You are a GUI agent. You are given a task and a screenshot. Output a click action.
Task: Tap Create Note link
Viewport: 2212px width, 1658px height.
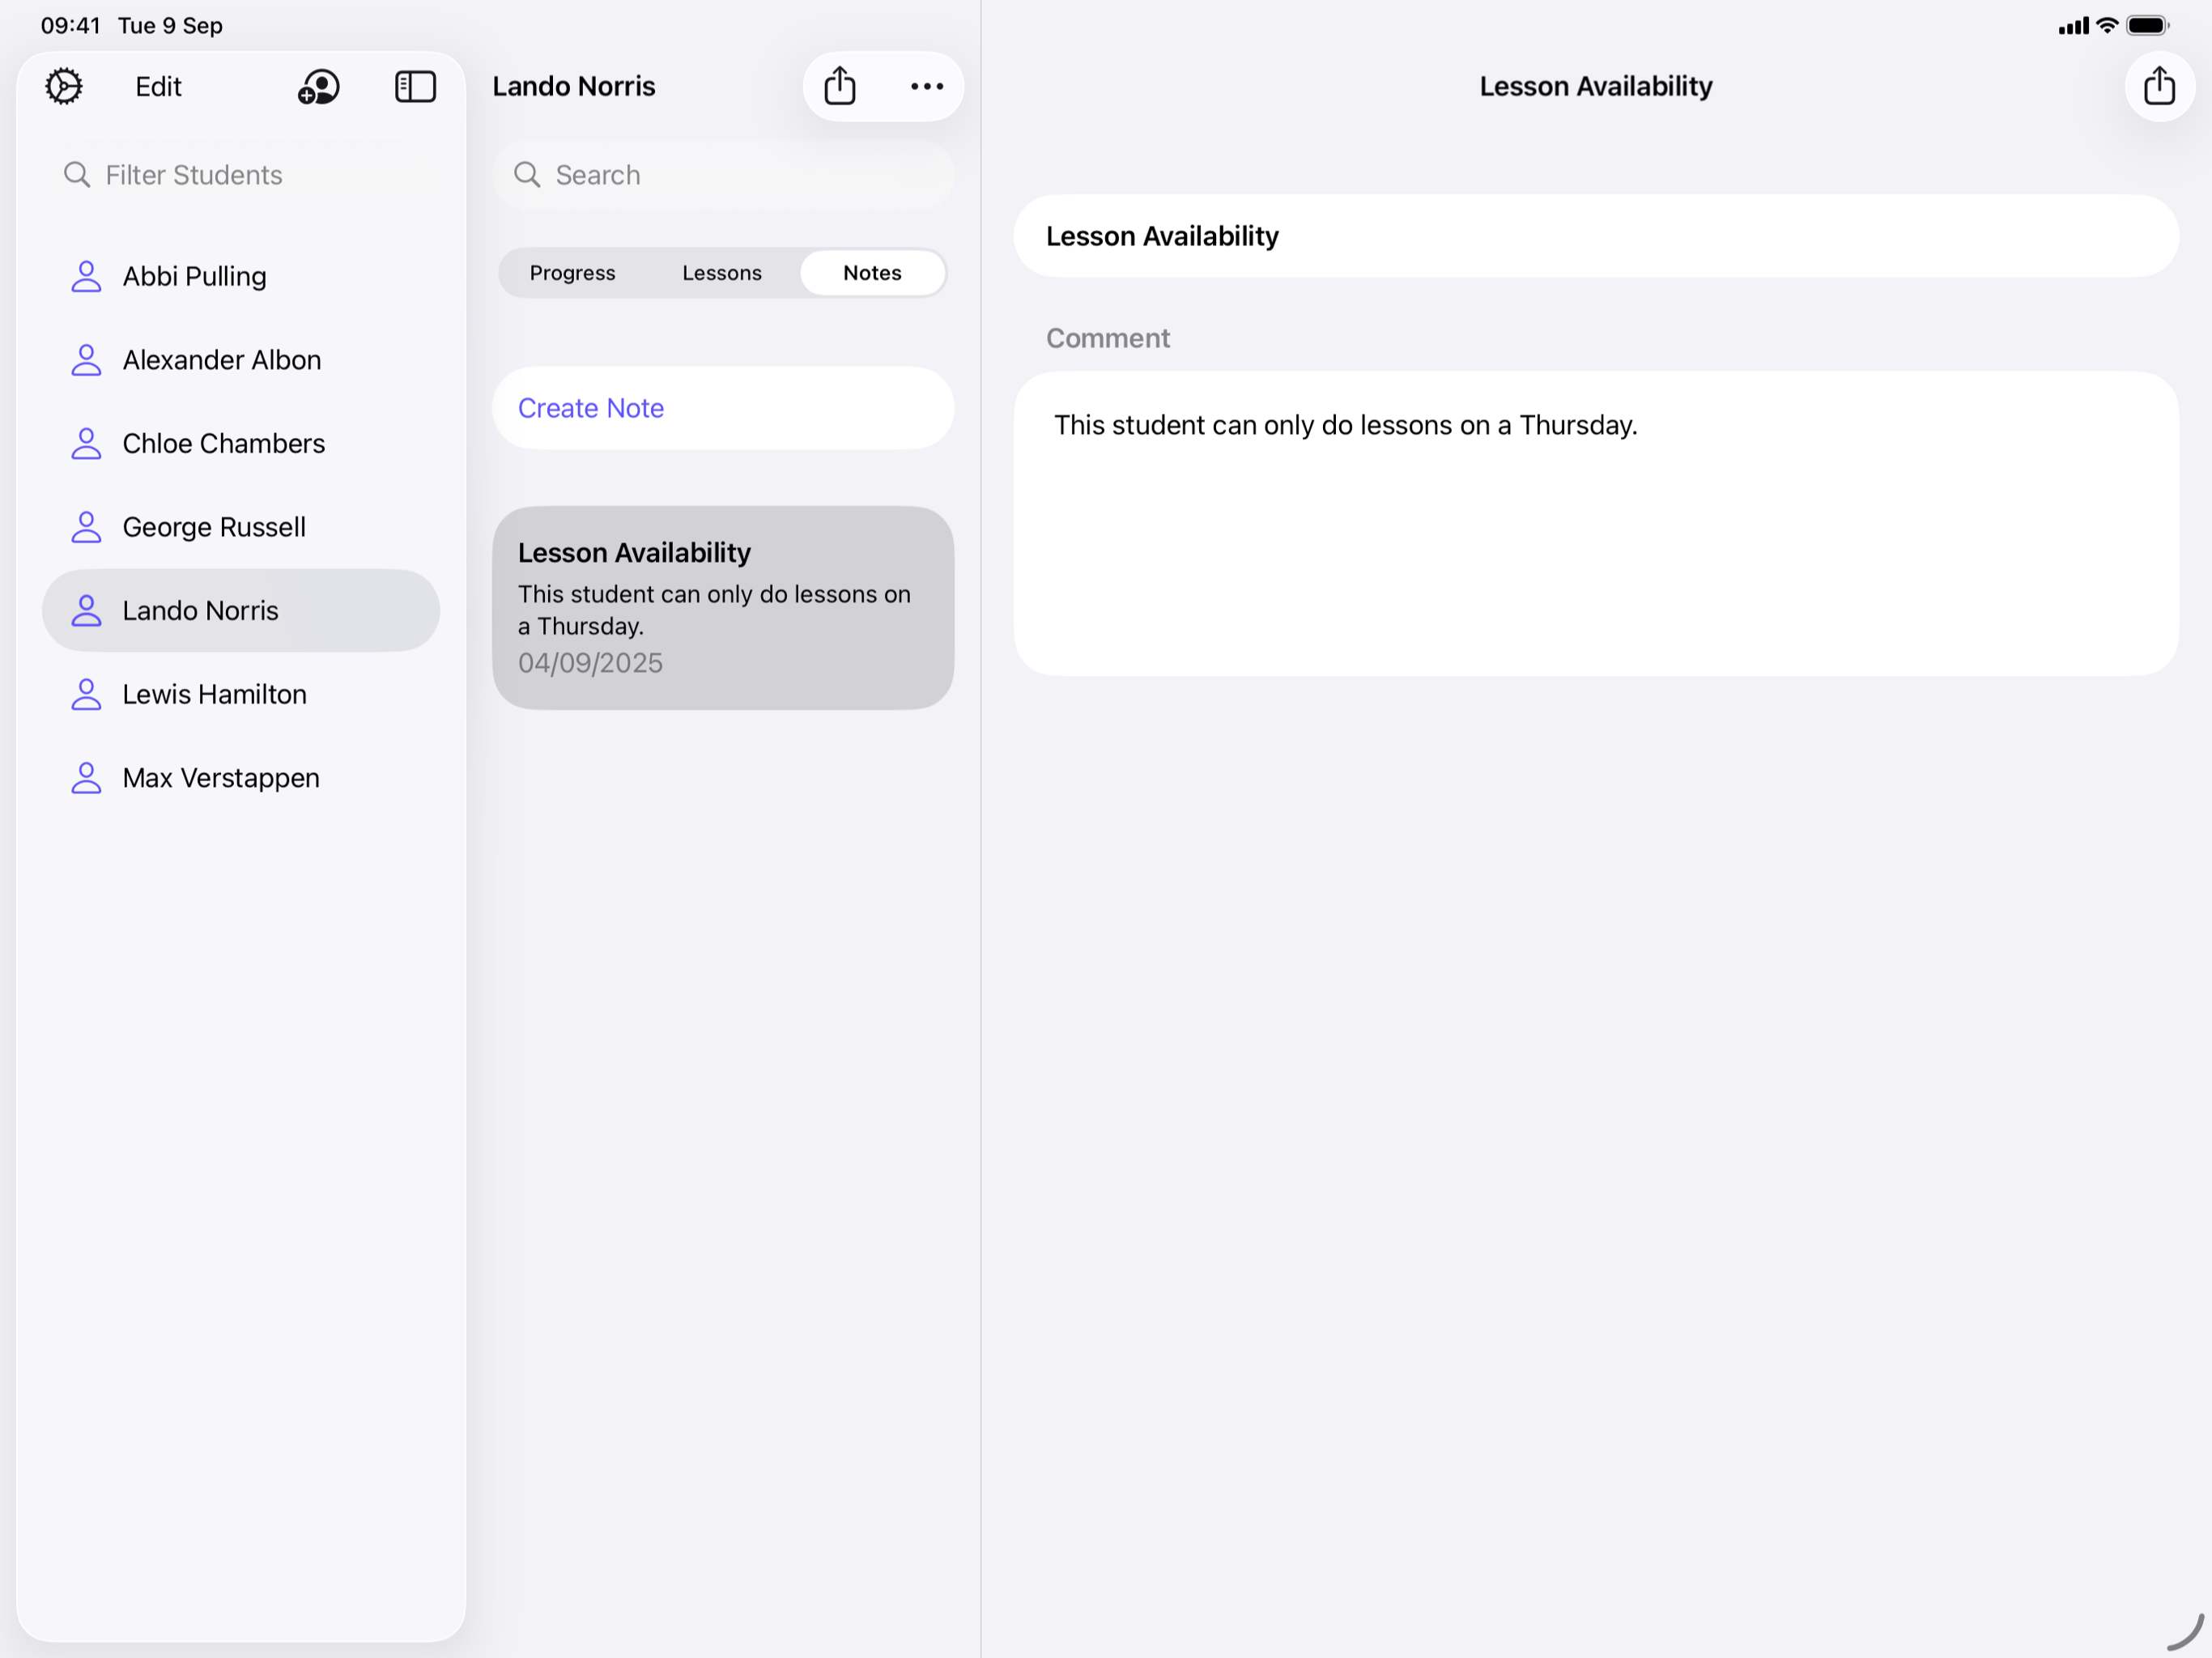590,408
